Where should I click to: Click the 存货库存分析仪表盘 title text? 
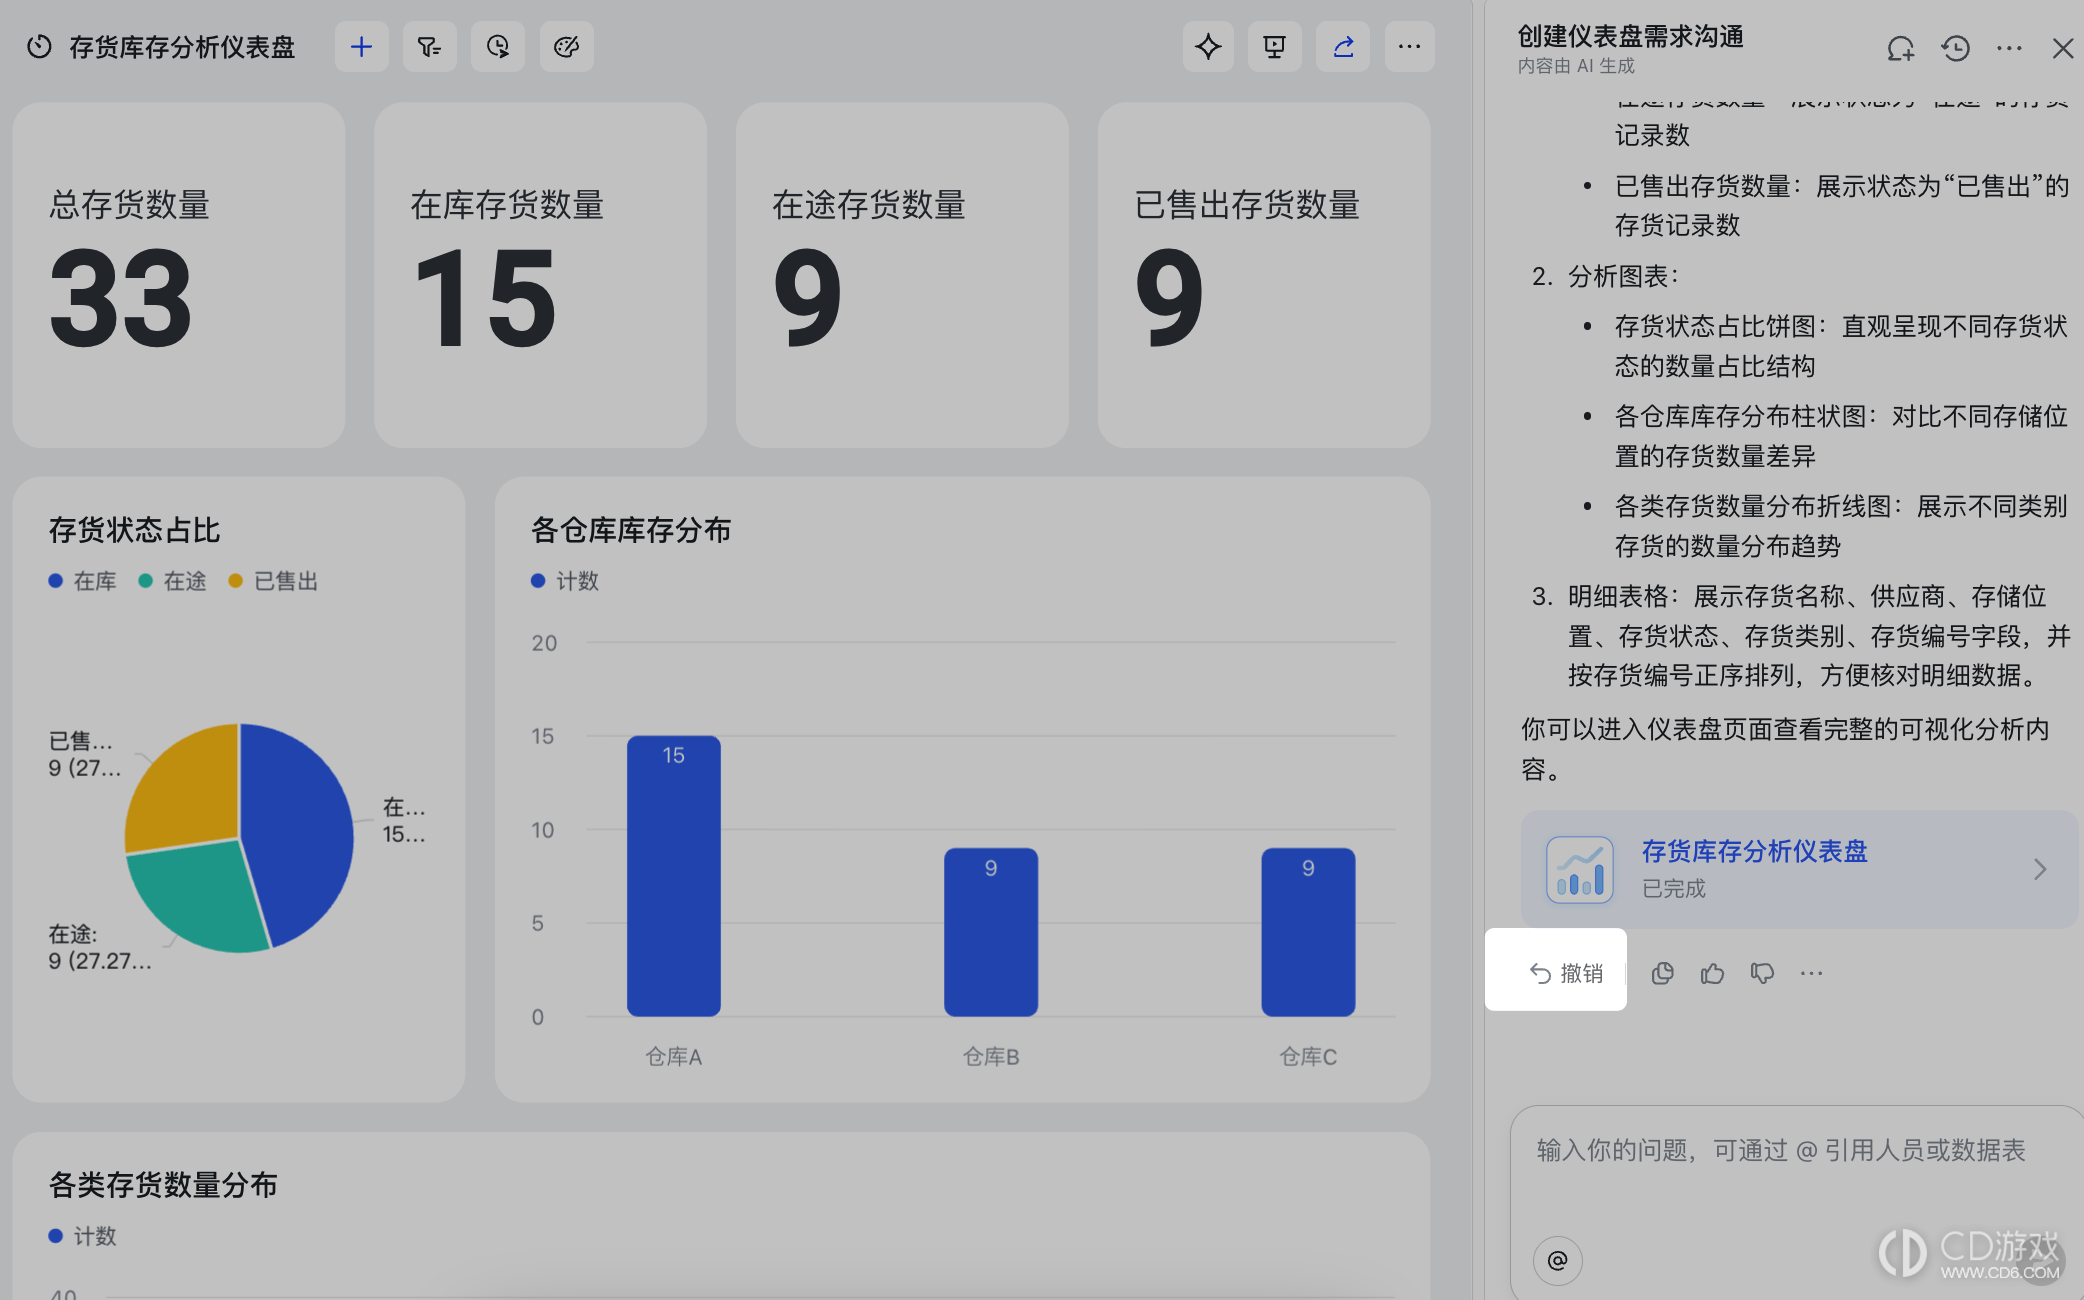pyautogui.click(x=182, y=47)
